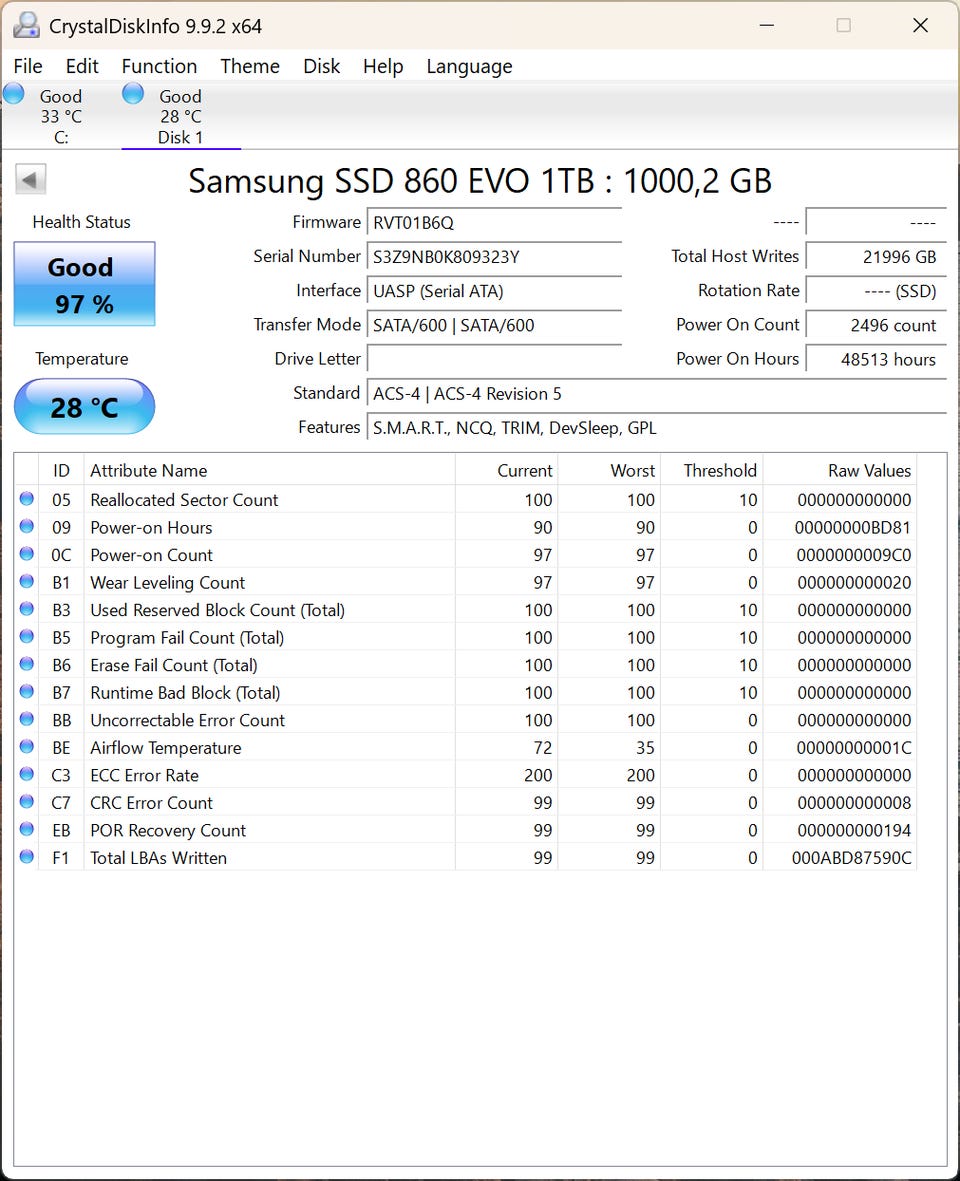Click the Current column header

point(507,471)
